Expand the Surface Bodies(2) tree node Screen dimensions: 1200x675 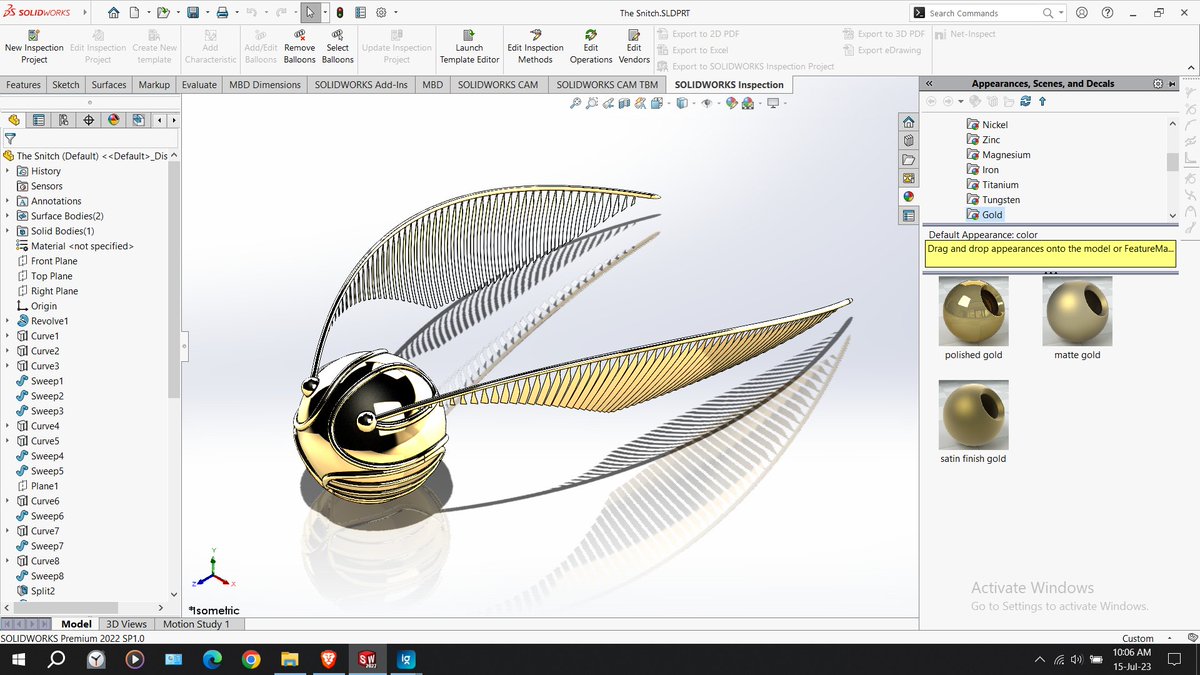point(10,215)
